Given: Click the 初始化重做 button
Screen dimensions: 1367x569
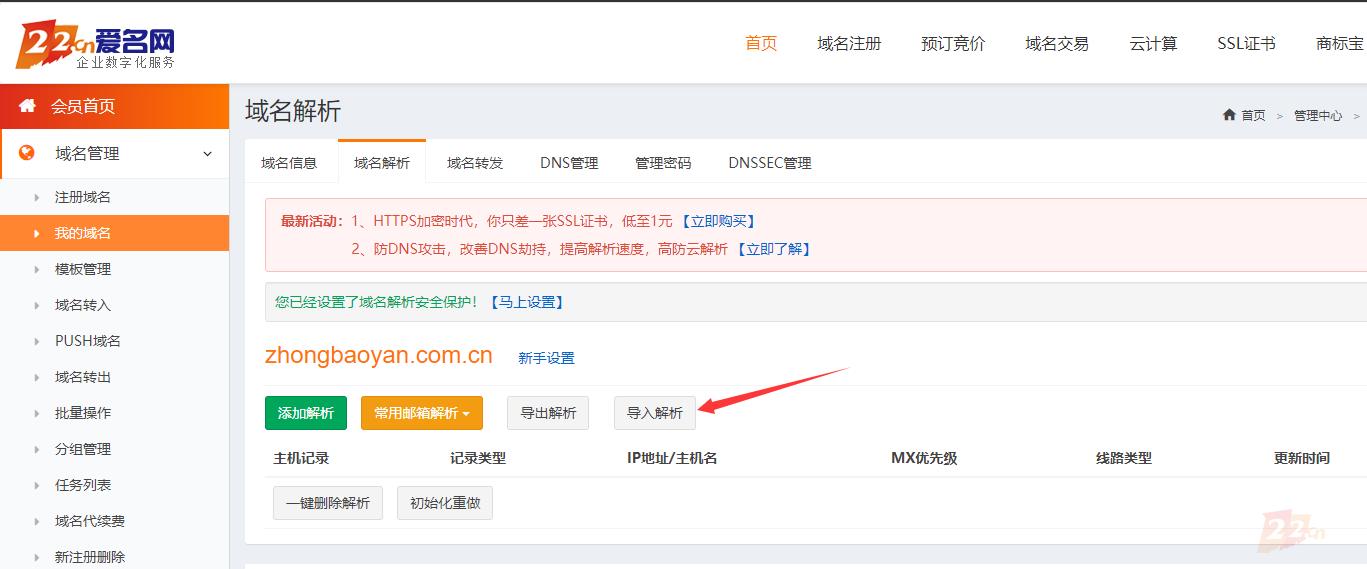Looking at the screenshot, I should point(445,503).
